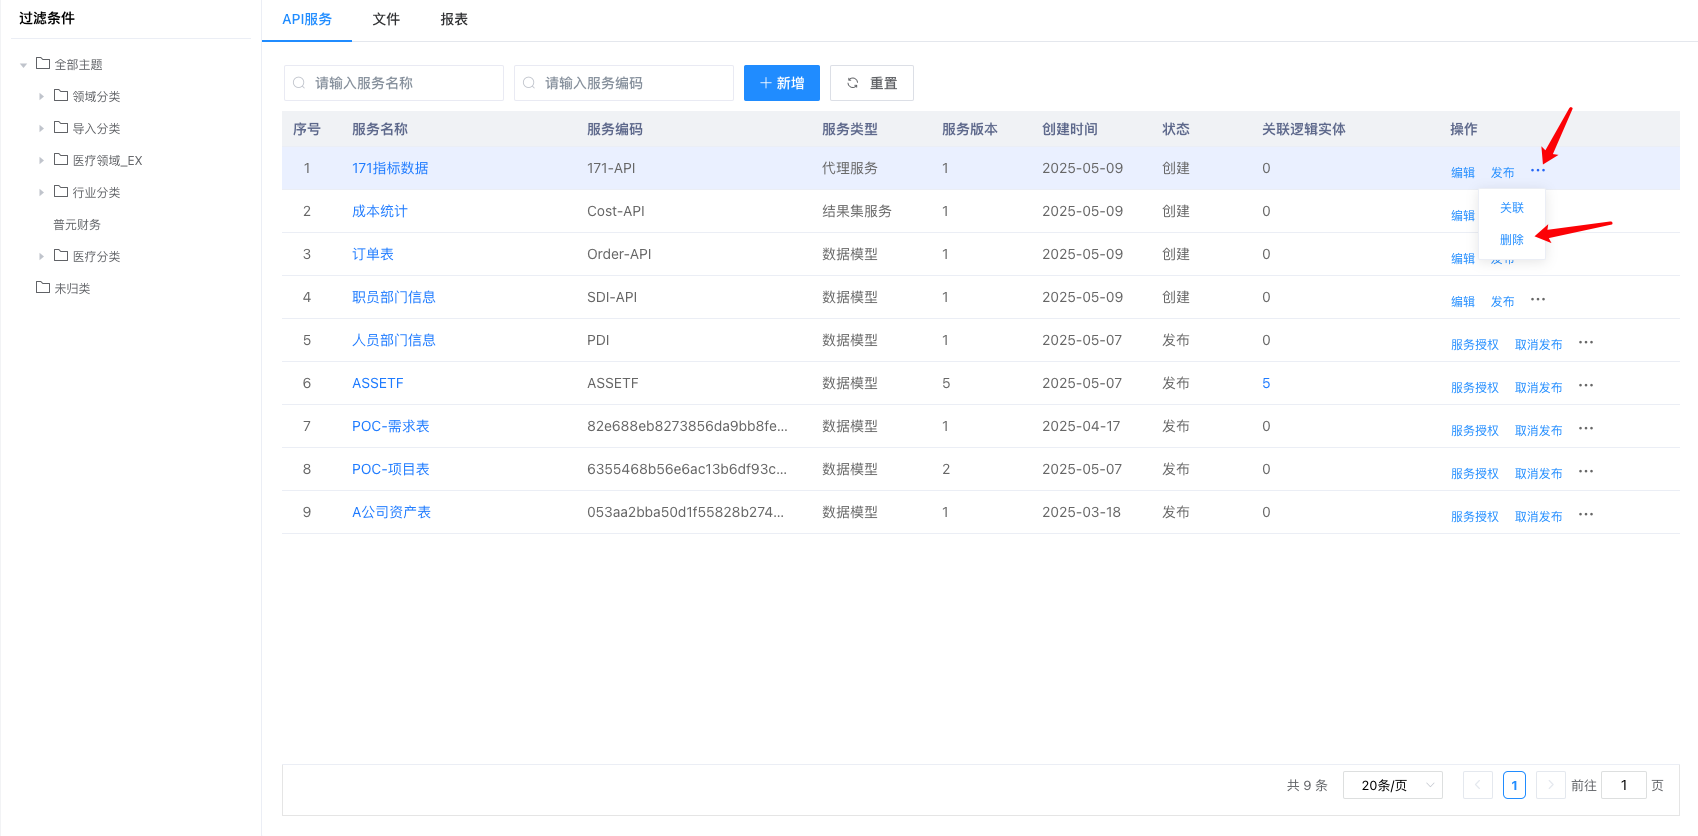Open the 20条/页 page size dropdown

coord(1392,785)
